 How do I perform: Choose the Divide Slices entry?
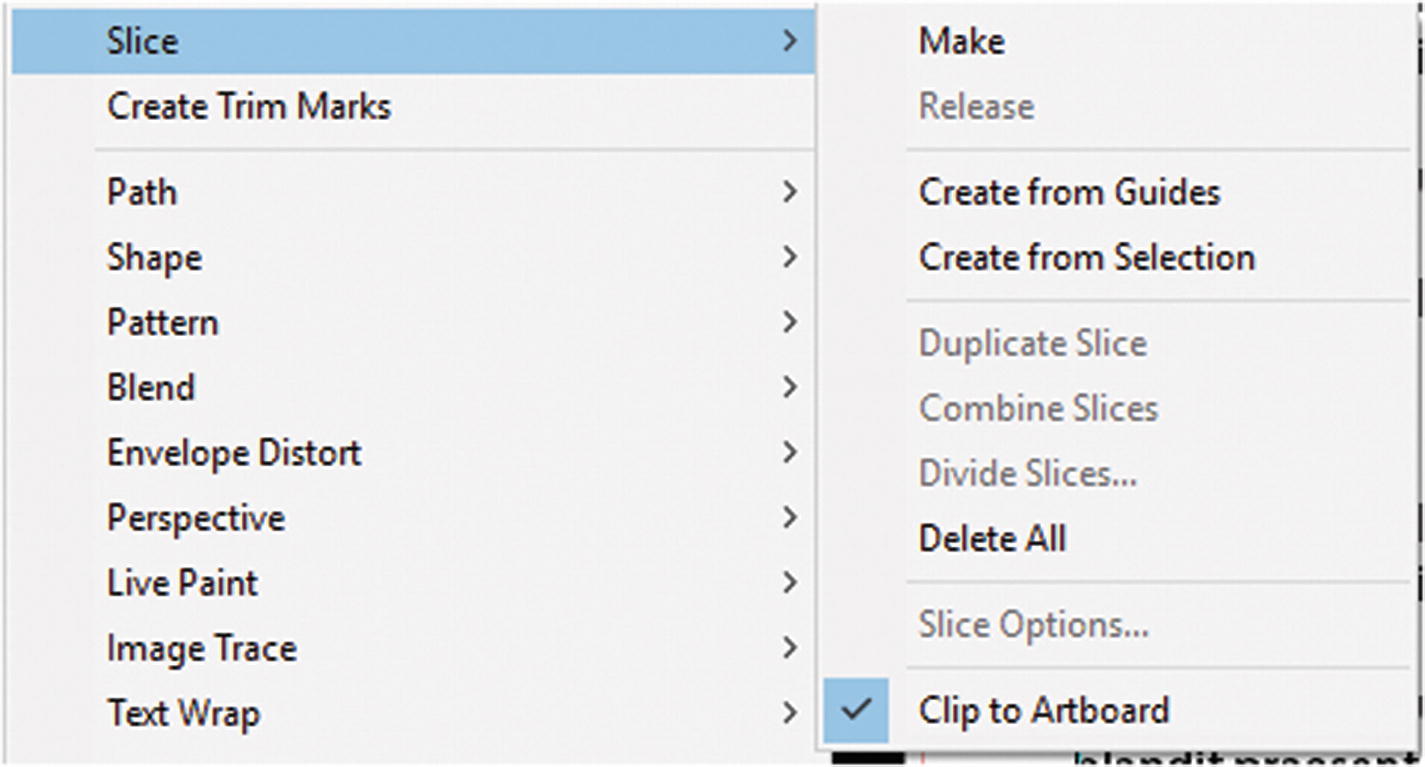[1027, 473]
